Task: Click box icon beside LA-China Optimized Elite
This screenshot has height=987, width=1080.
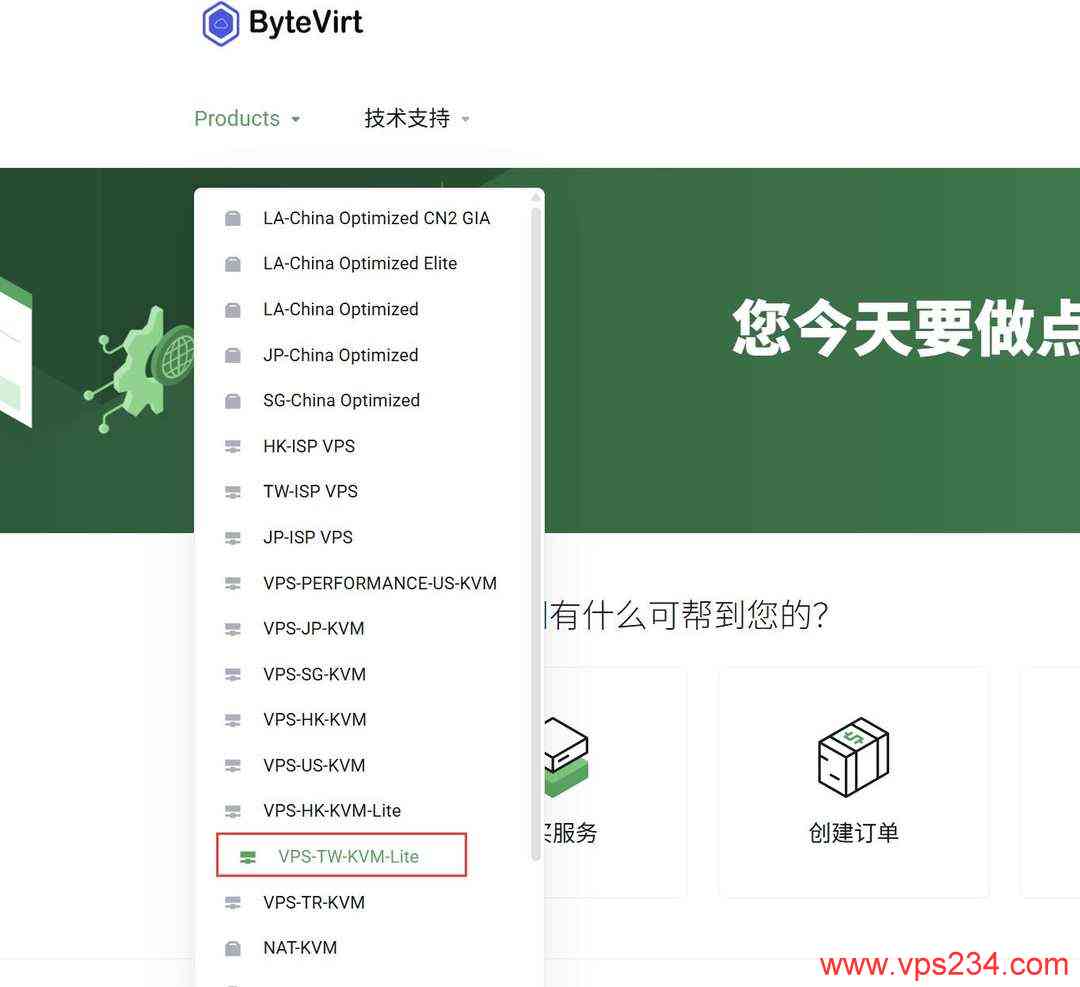Action: 233,264
